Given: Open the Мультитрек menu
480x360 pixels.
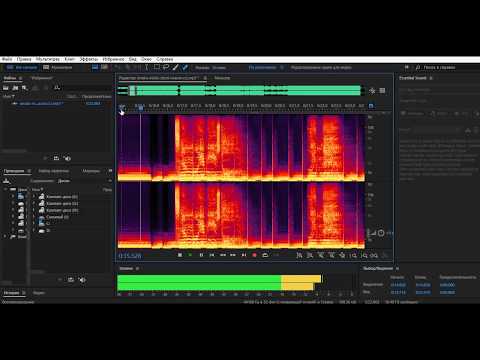Looking at the screenshot, I should pos(48,59).
